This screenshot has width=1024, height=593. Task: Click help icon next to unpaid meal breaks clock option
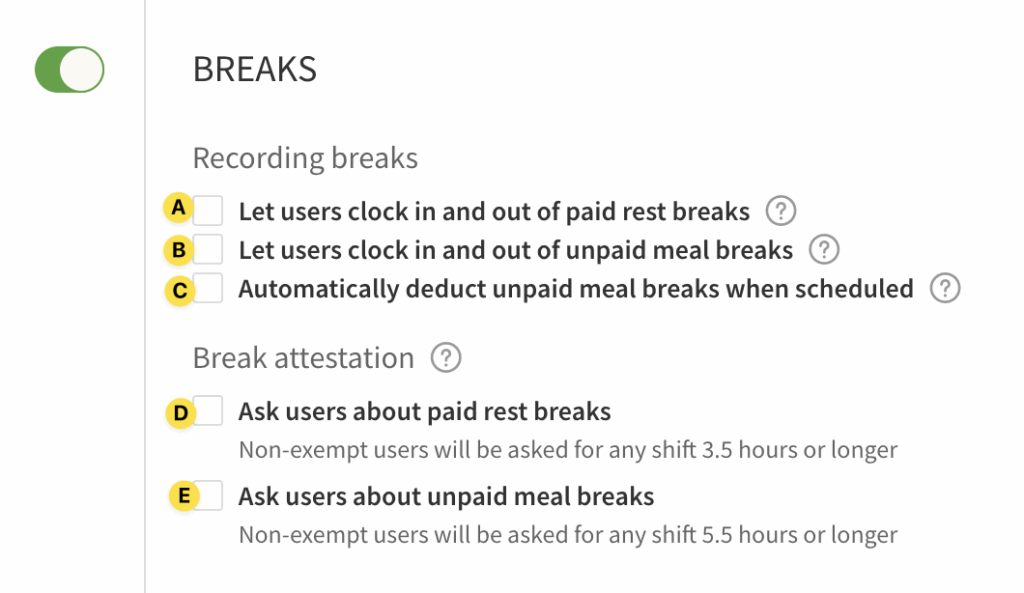(824, 249)
